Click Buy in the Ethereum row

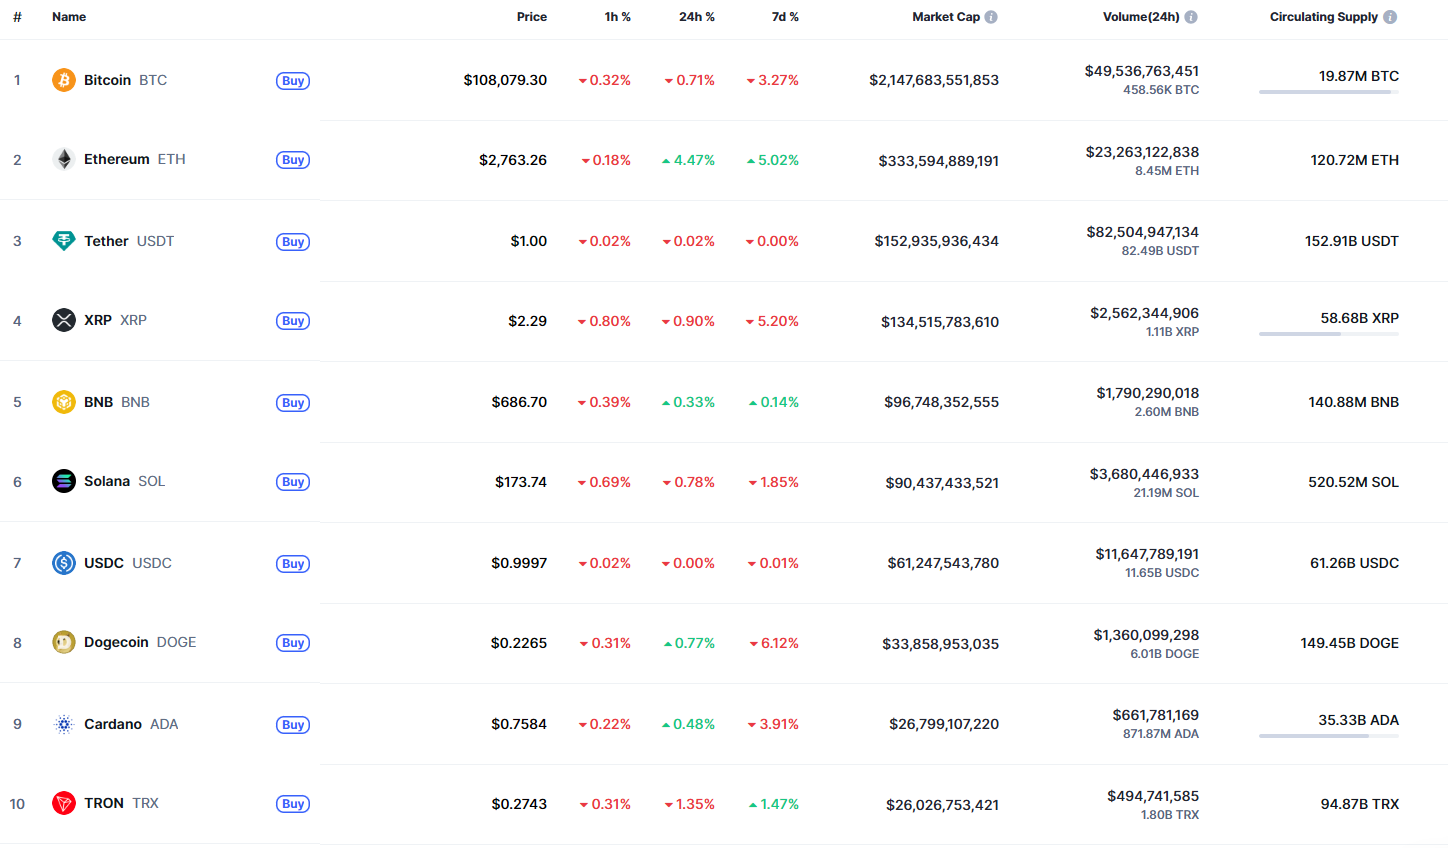tap(293, 160)
